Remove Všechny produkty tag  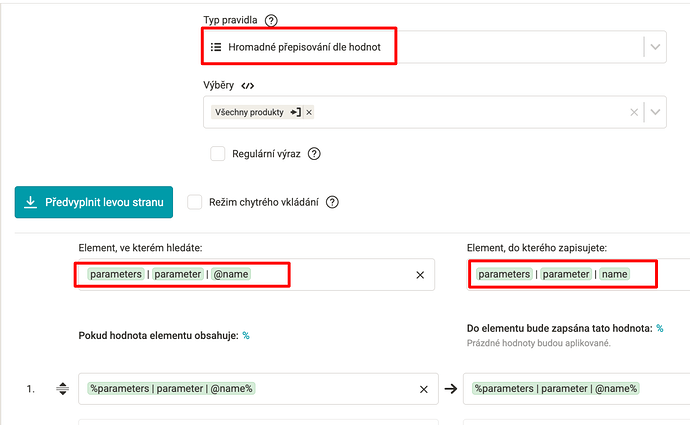pos(309,112)
